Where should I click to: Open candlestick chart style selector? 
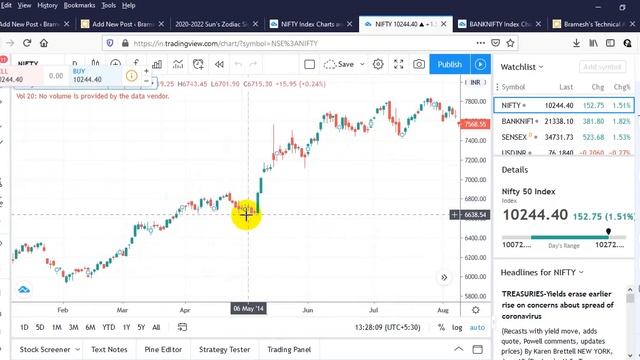pyautogui.click(x=95, y=63)
